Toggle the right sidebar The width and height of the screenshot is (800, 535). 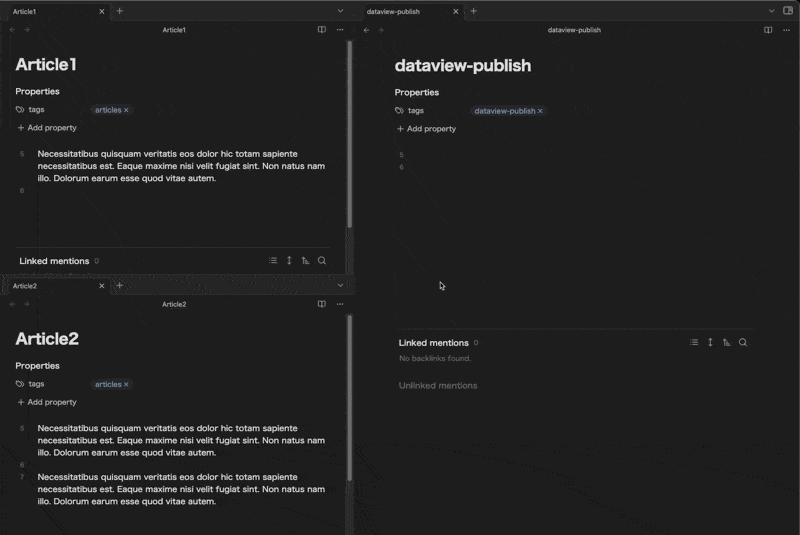point(788,11)
